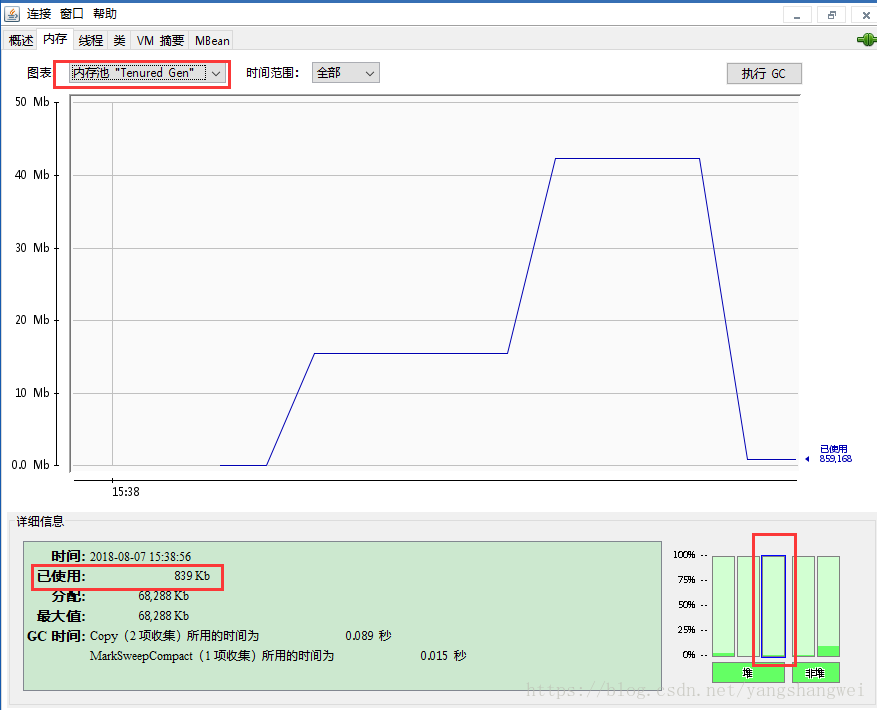Switch to the 线程 tab
This screenshot has width=877, height=710.
pyautogui.click(x=90, y=40)
